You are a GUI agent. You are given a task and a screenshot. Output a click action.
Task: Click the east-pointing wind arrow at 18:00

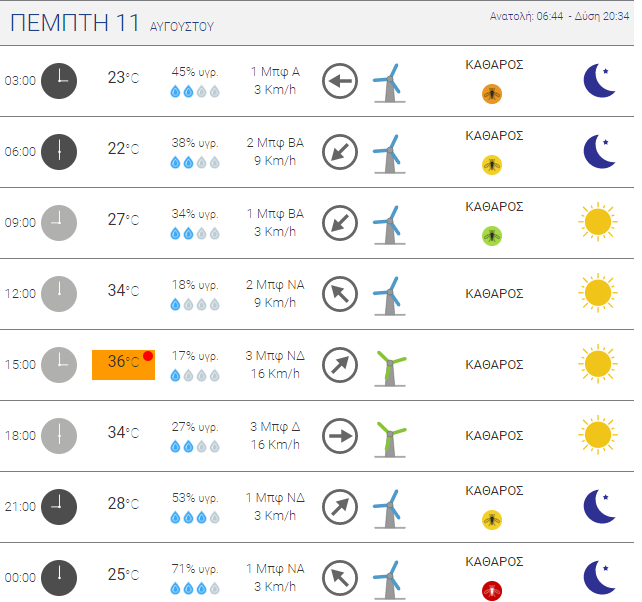[340, 436]
